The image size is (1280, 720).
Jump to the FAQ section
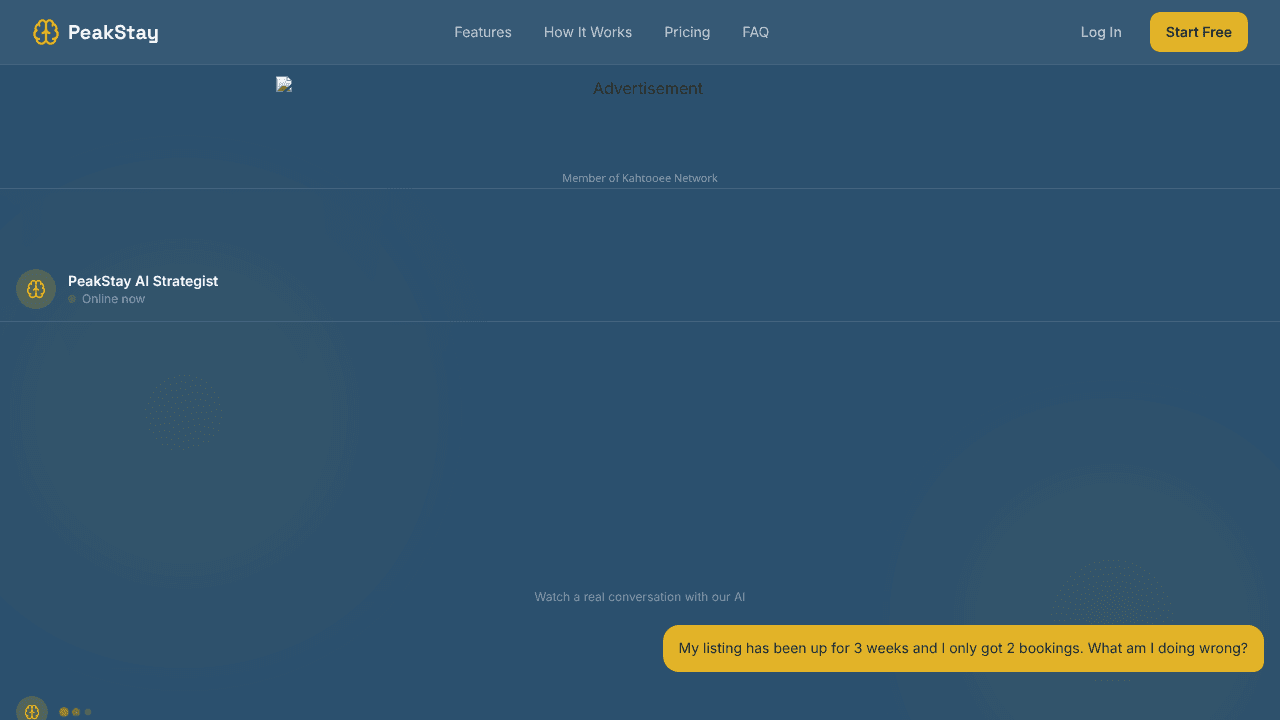pos(756,32)
